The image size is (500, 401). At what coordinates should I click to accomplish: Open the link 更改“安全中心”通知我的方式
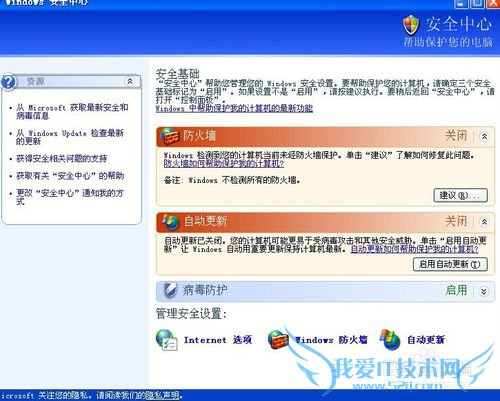70,197
